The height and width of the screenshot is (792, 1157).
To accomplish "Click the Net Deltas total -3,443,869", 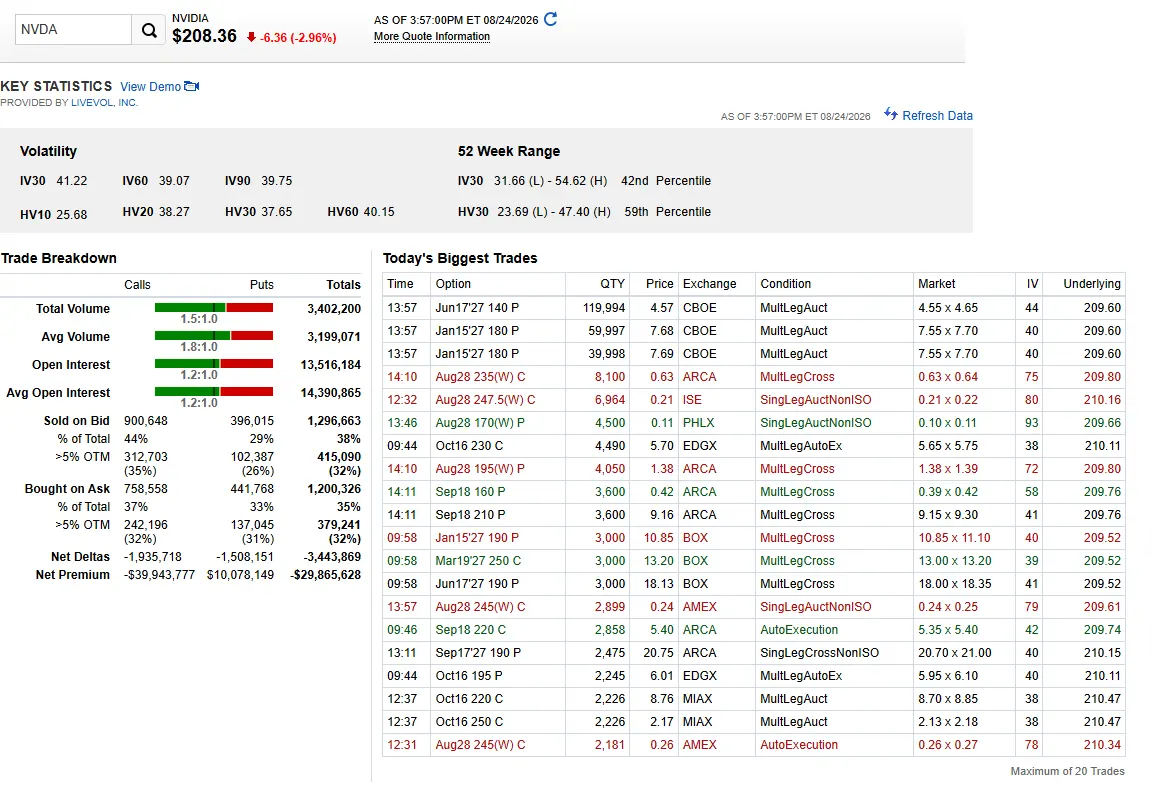I will [332, 557].
